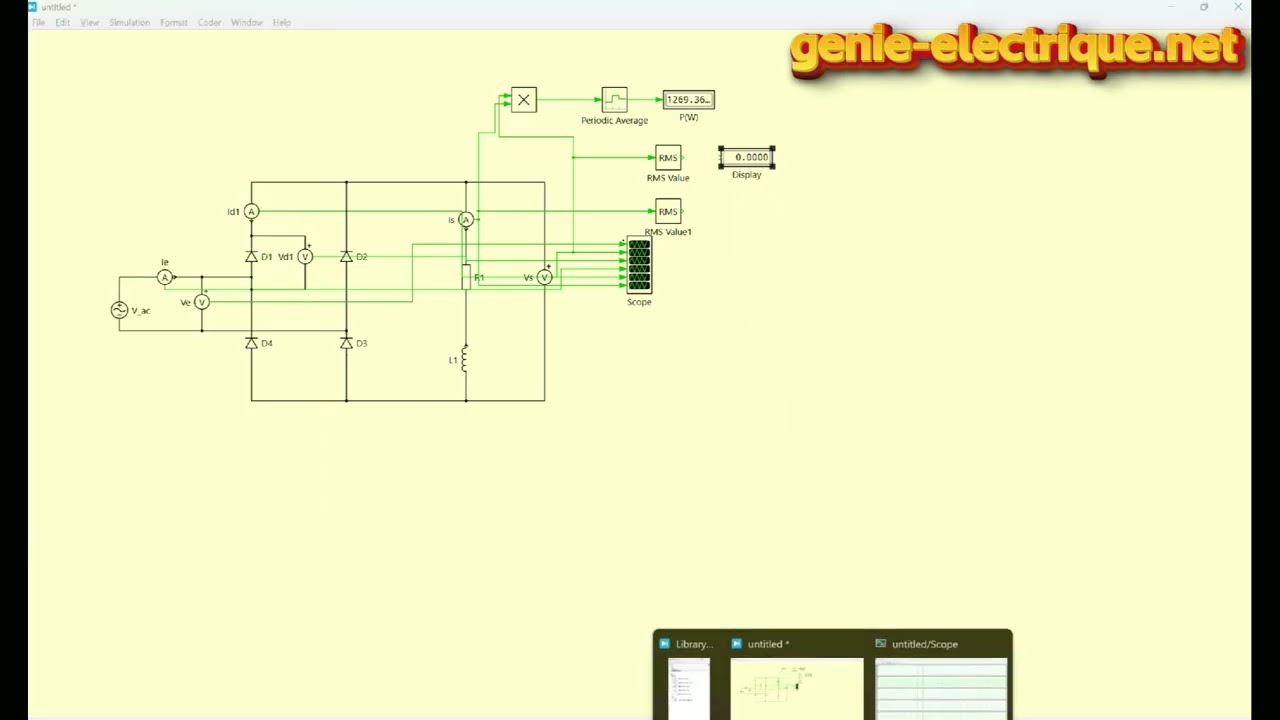Select diode D1 in the bridge
This screenshot has width=1280, height=720.
tap(251, 257)
